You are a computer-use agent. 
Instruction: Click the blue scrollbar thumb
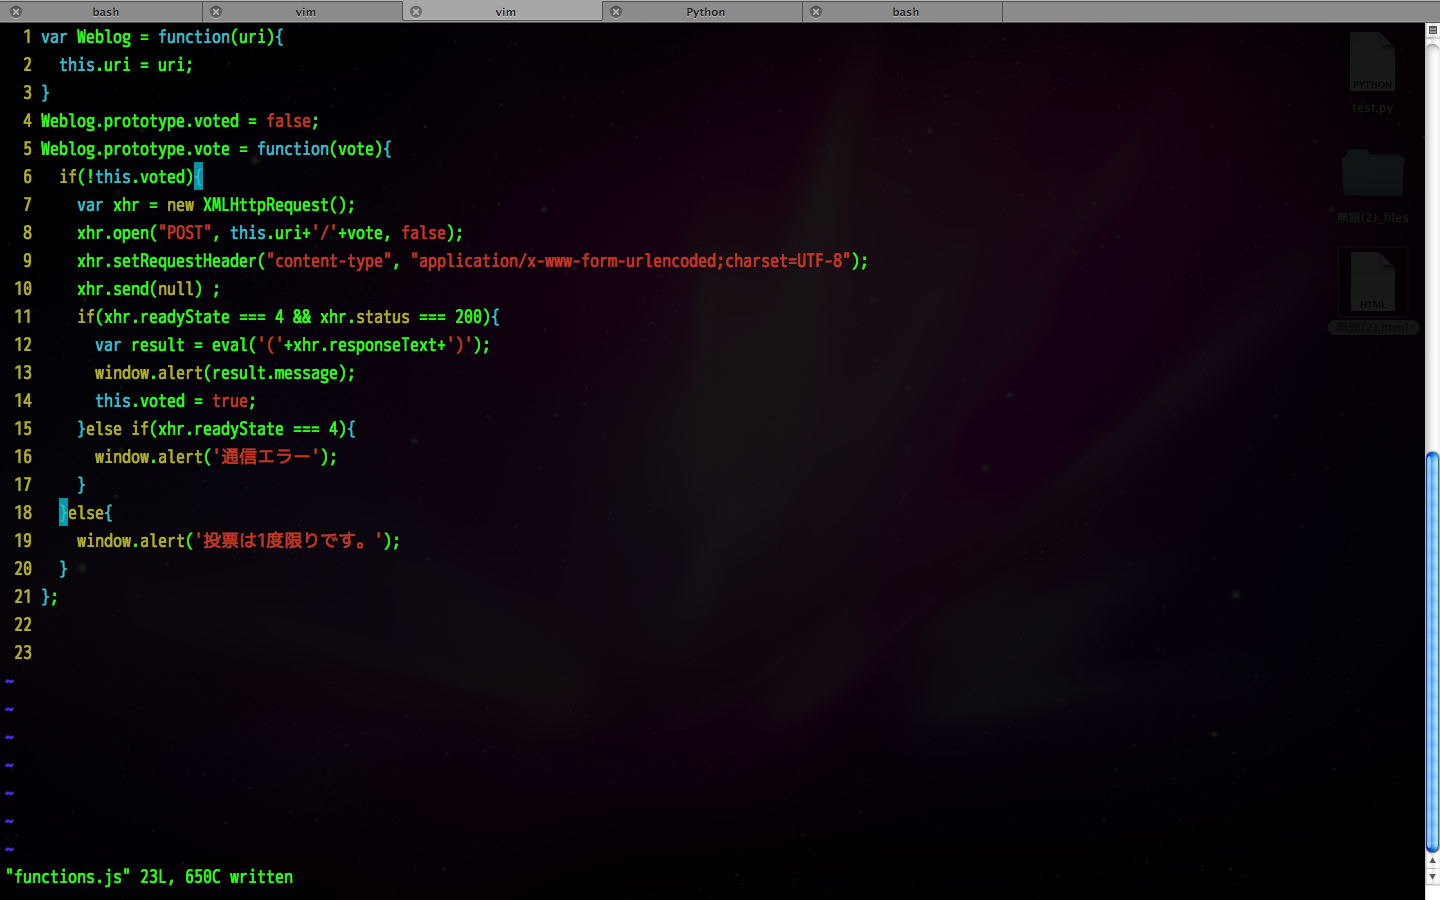[x=1432, y=650]
